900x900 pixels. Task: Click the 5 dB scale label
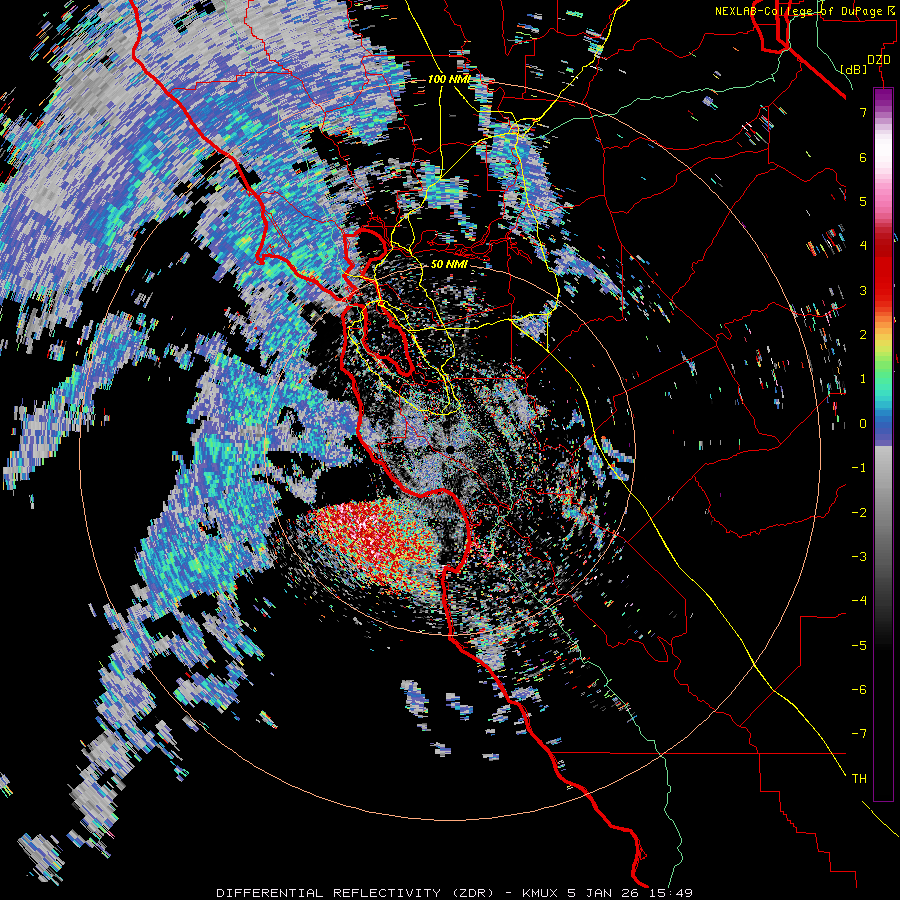point(863,201)
